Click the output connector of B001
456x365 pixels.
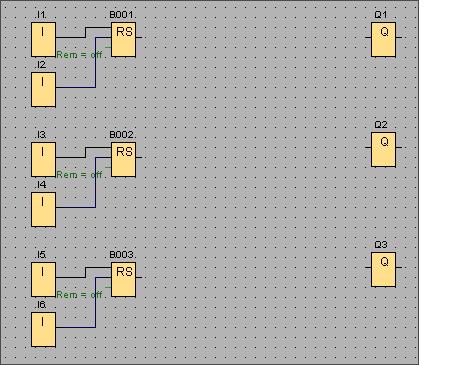(139, 37)
